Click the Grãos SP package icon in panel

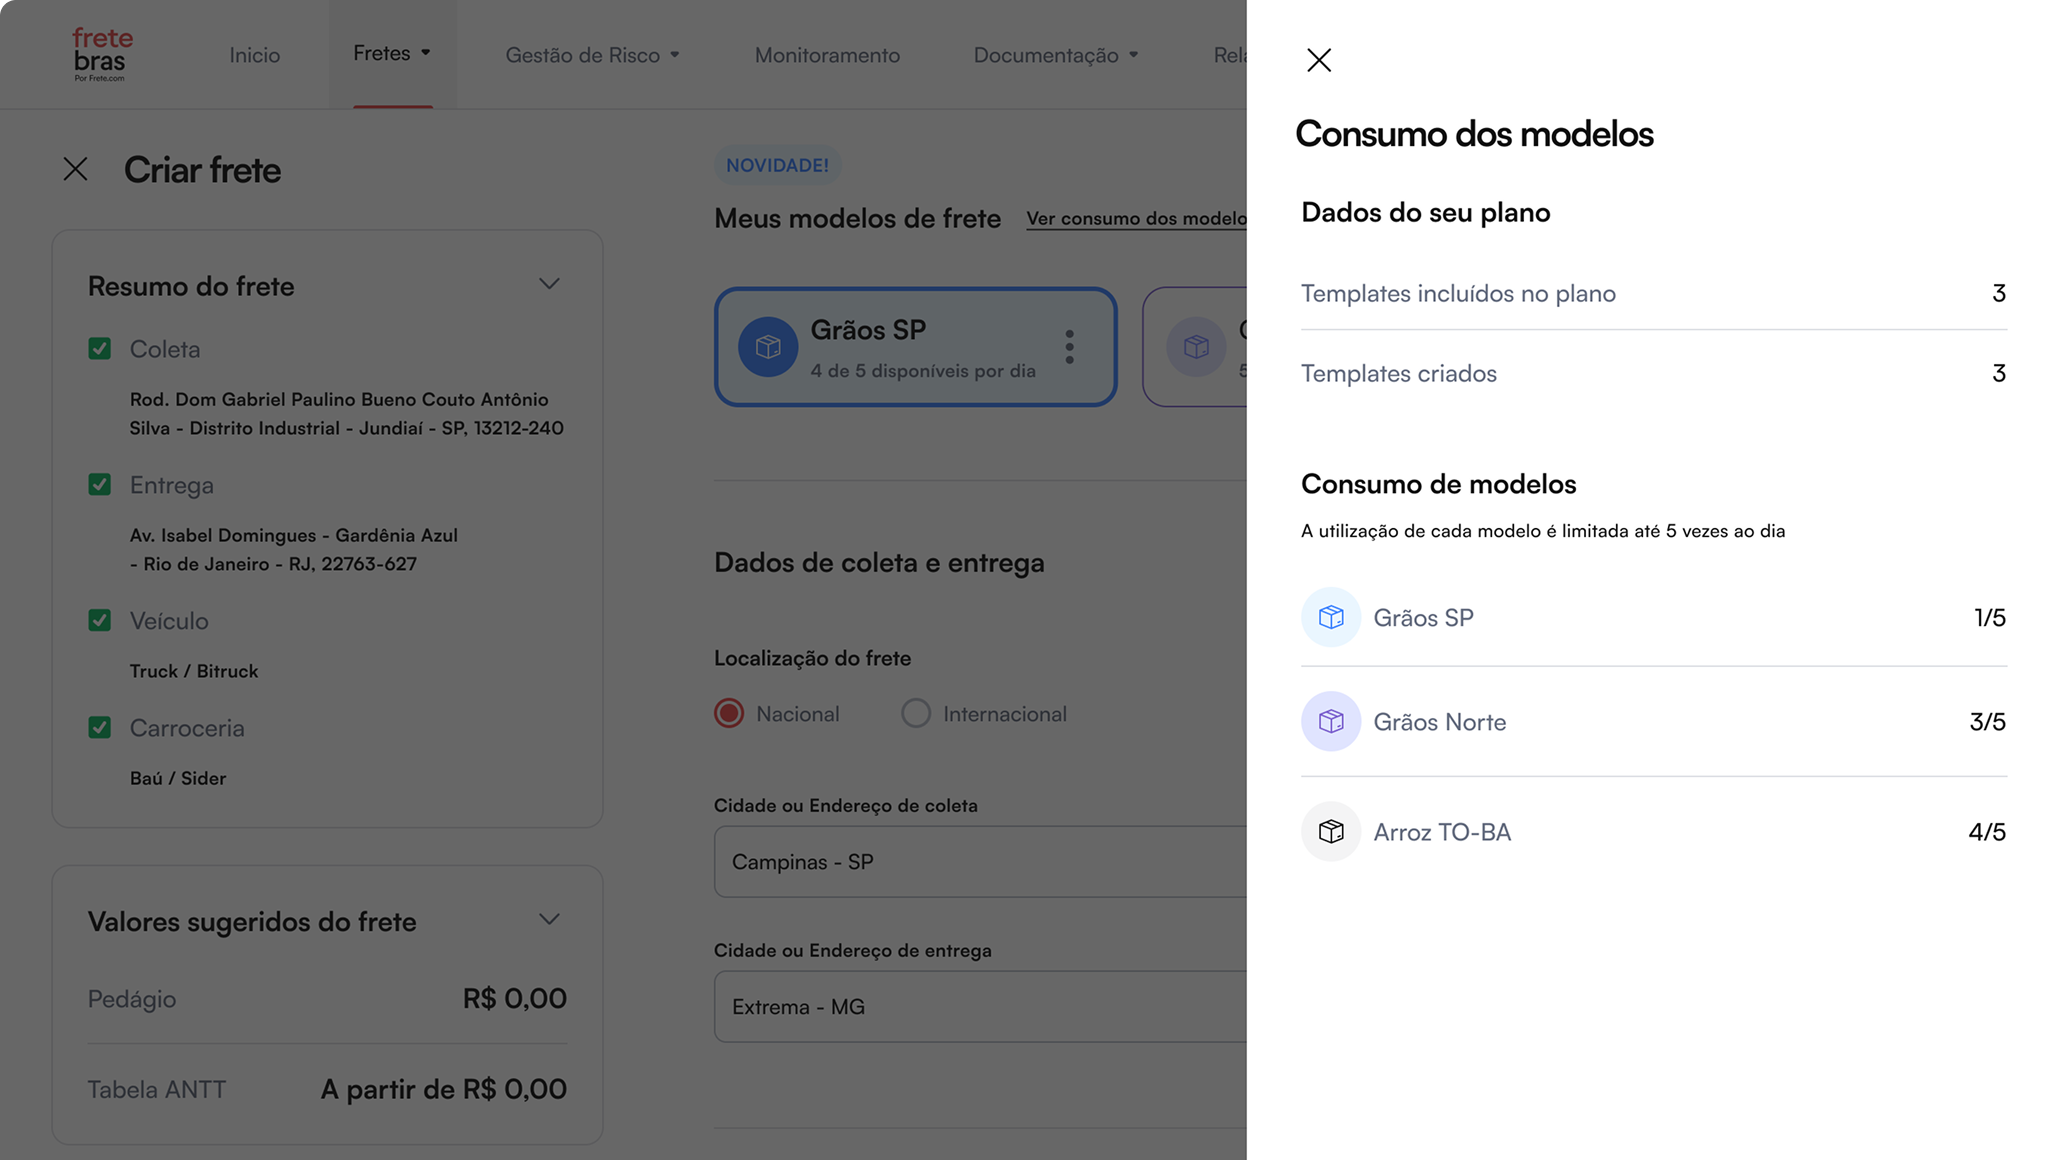click(1331, 617)
